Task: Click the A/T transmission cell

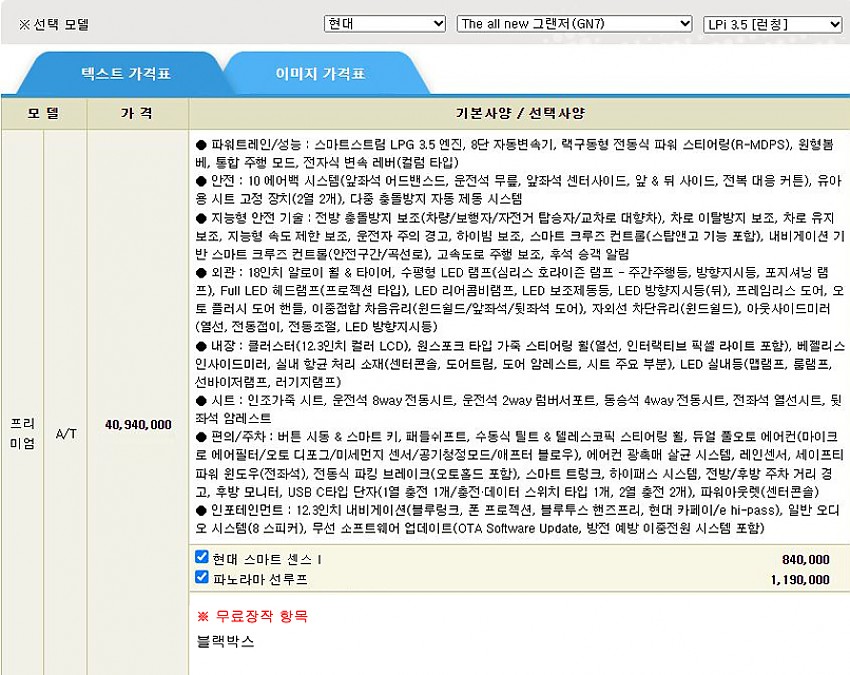Action: click(x=66, y=433)
